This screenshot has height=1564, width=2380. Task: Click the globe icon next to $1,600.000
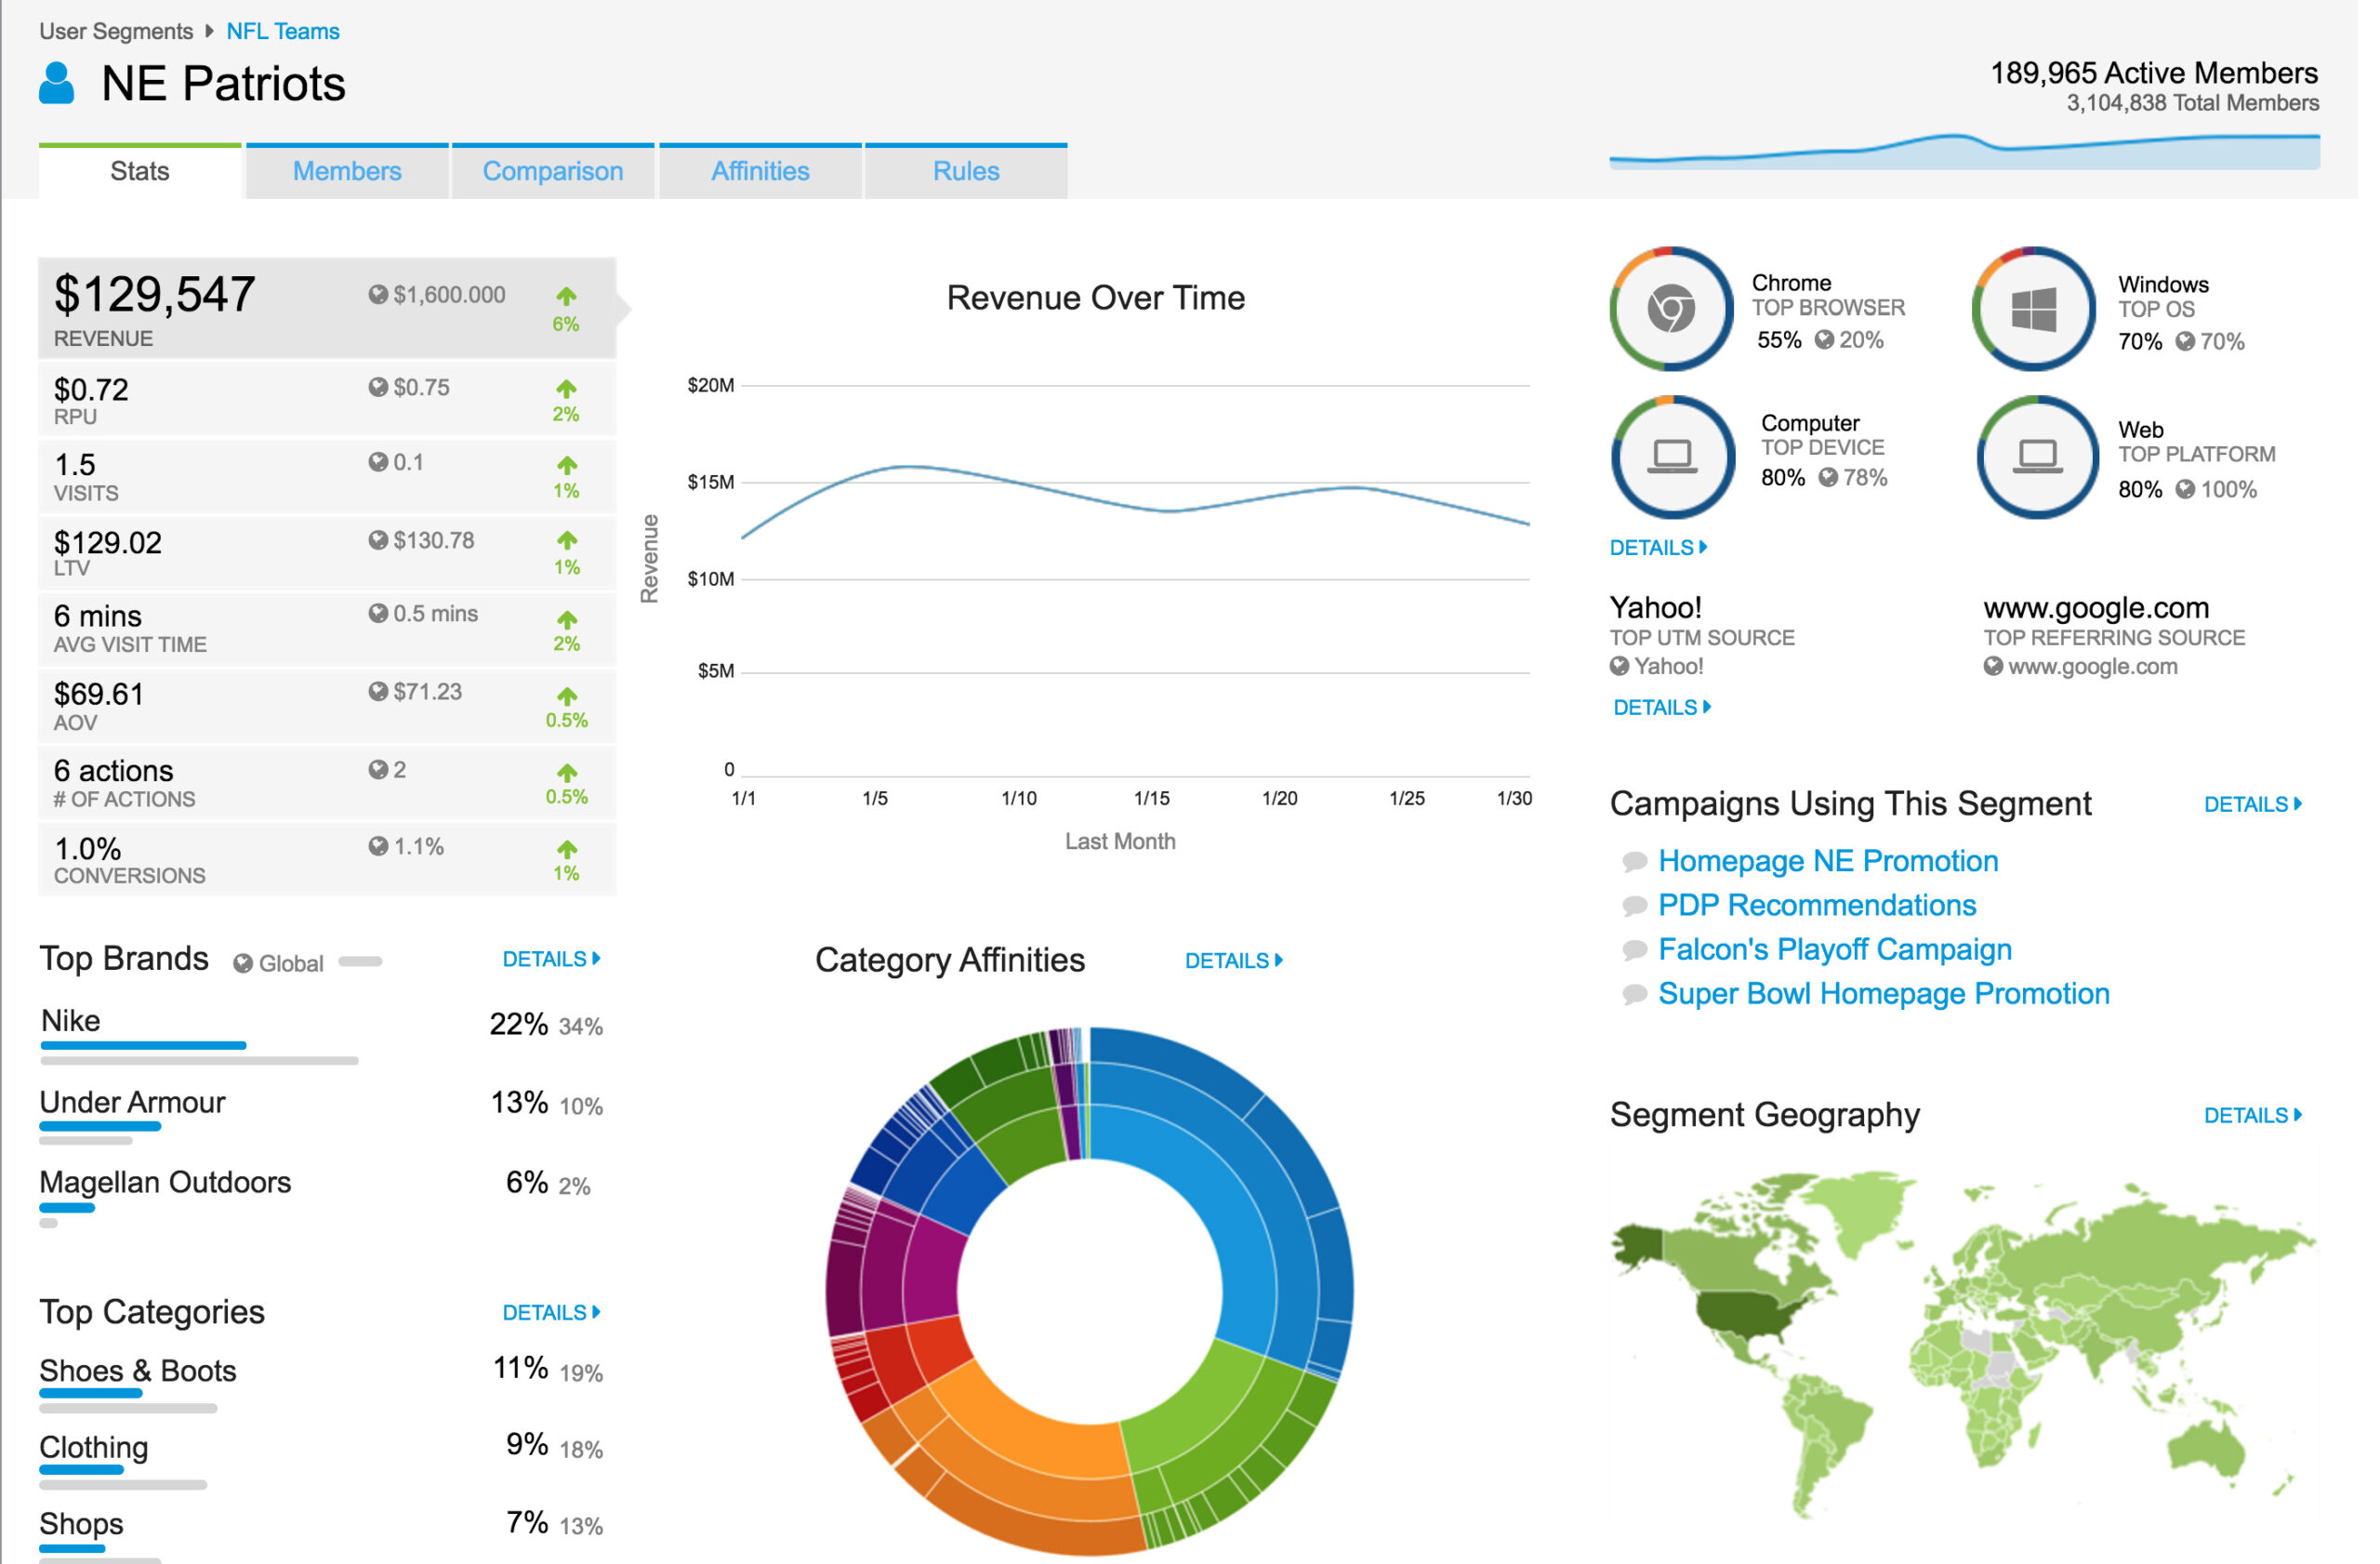[x=377, y=294]
